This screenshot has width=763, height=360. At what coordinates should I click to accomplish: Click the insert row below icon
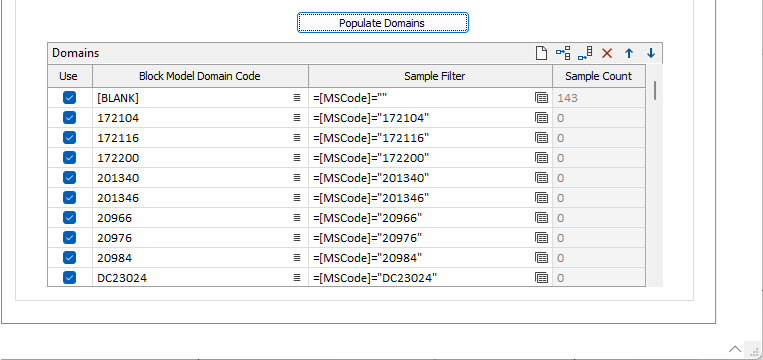pos(585,53)
